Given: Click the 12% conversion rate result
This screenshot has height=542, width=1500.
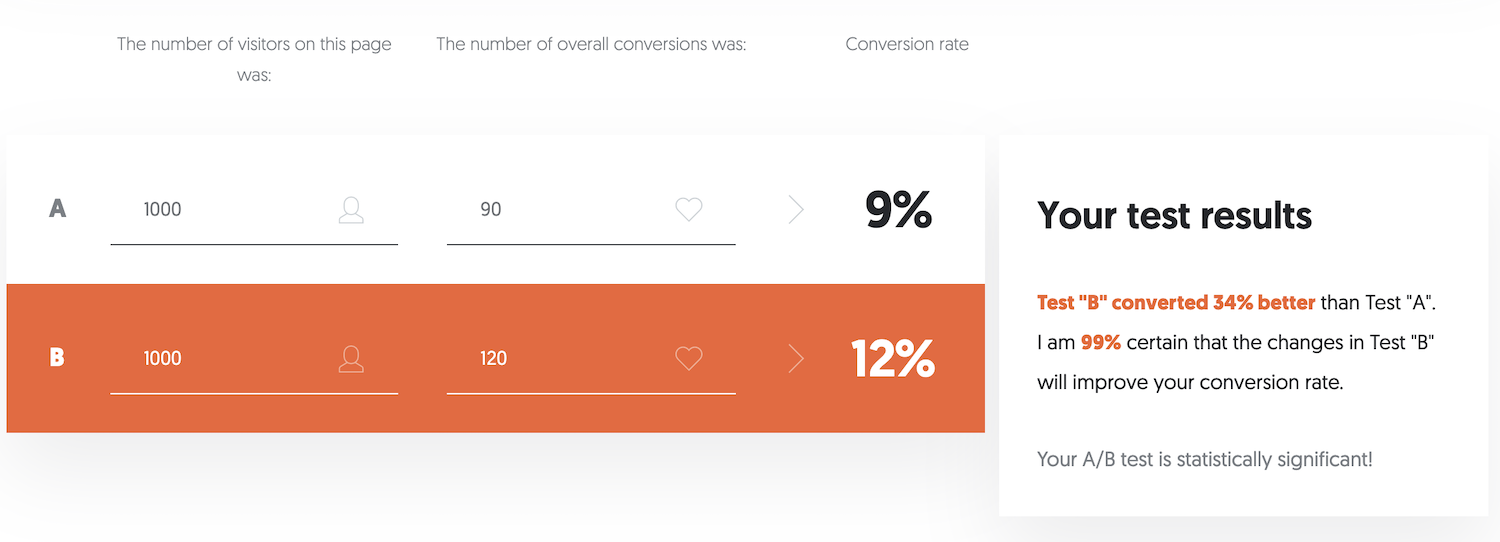Looking at the screenshot, I should 892,359.
